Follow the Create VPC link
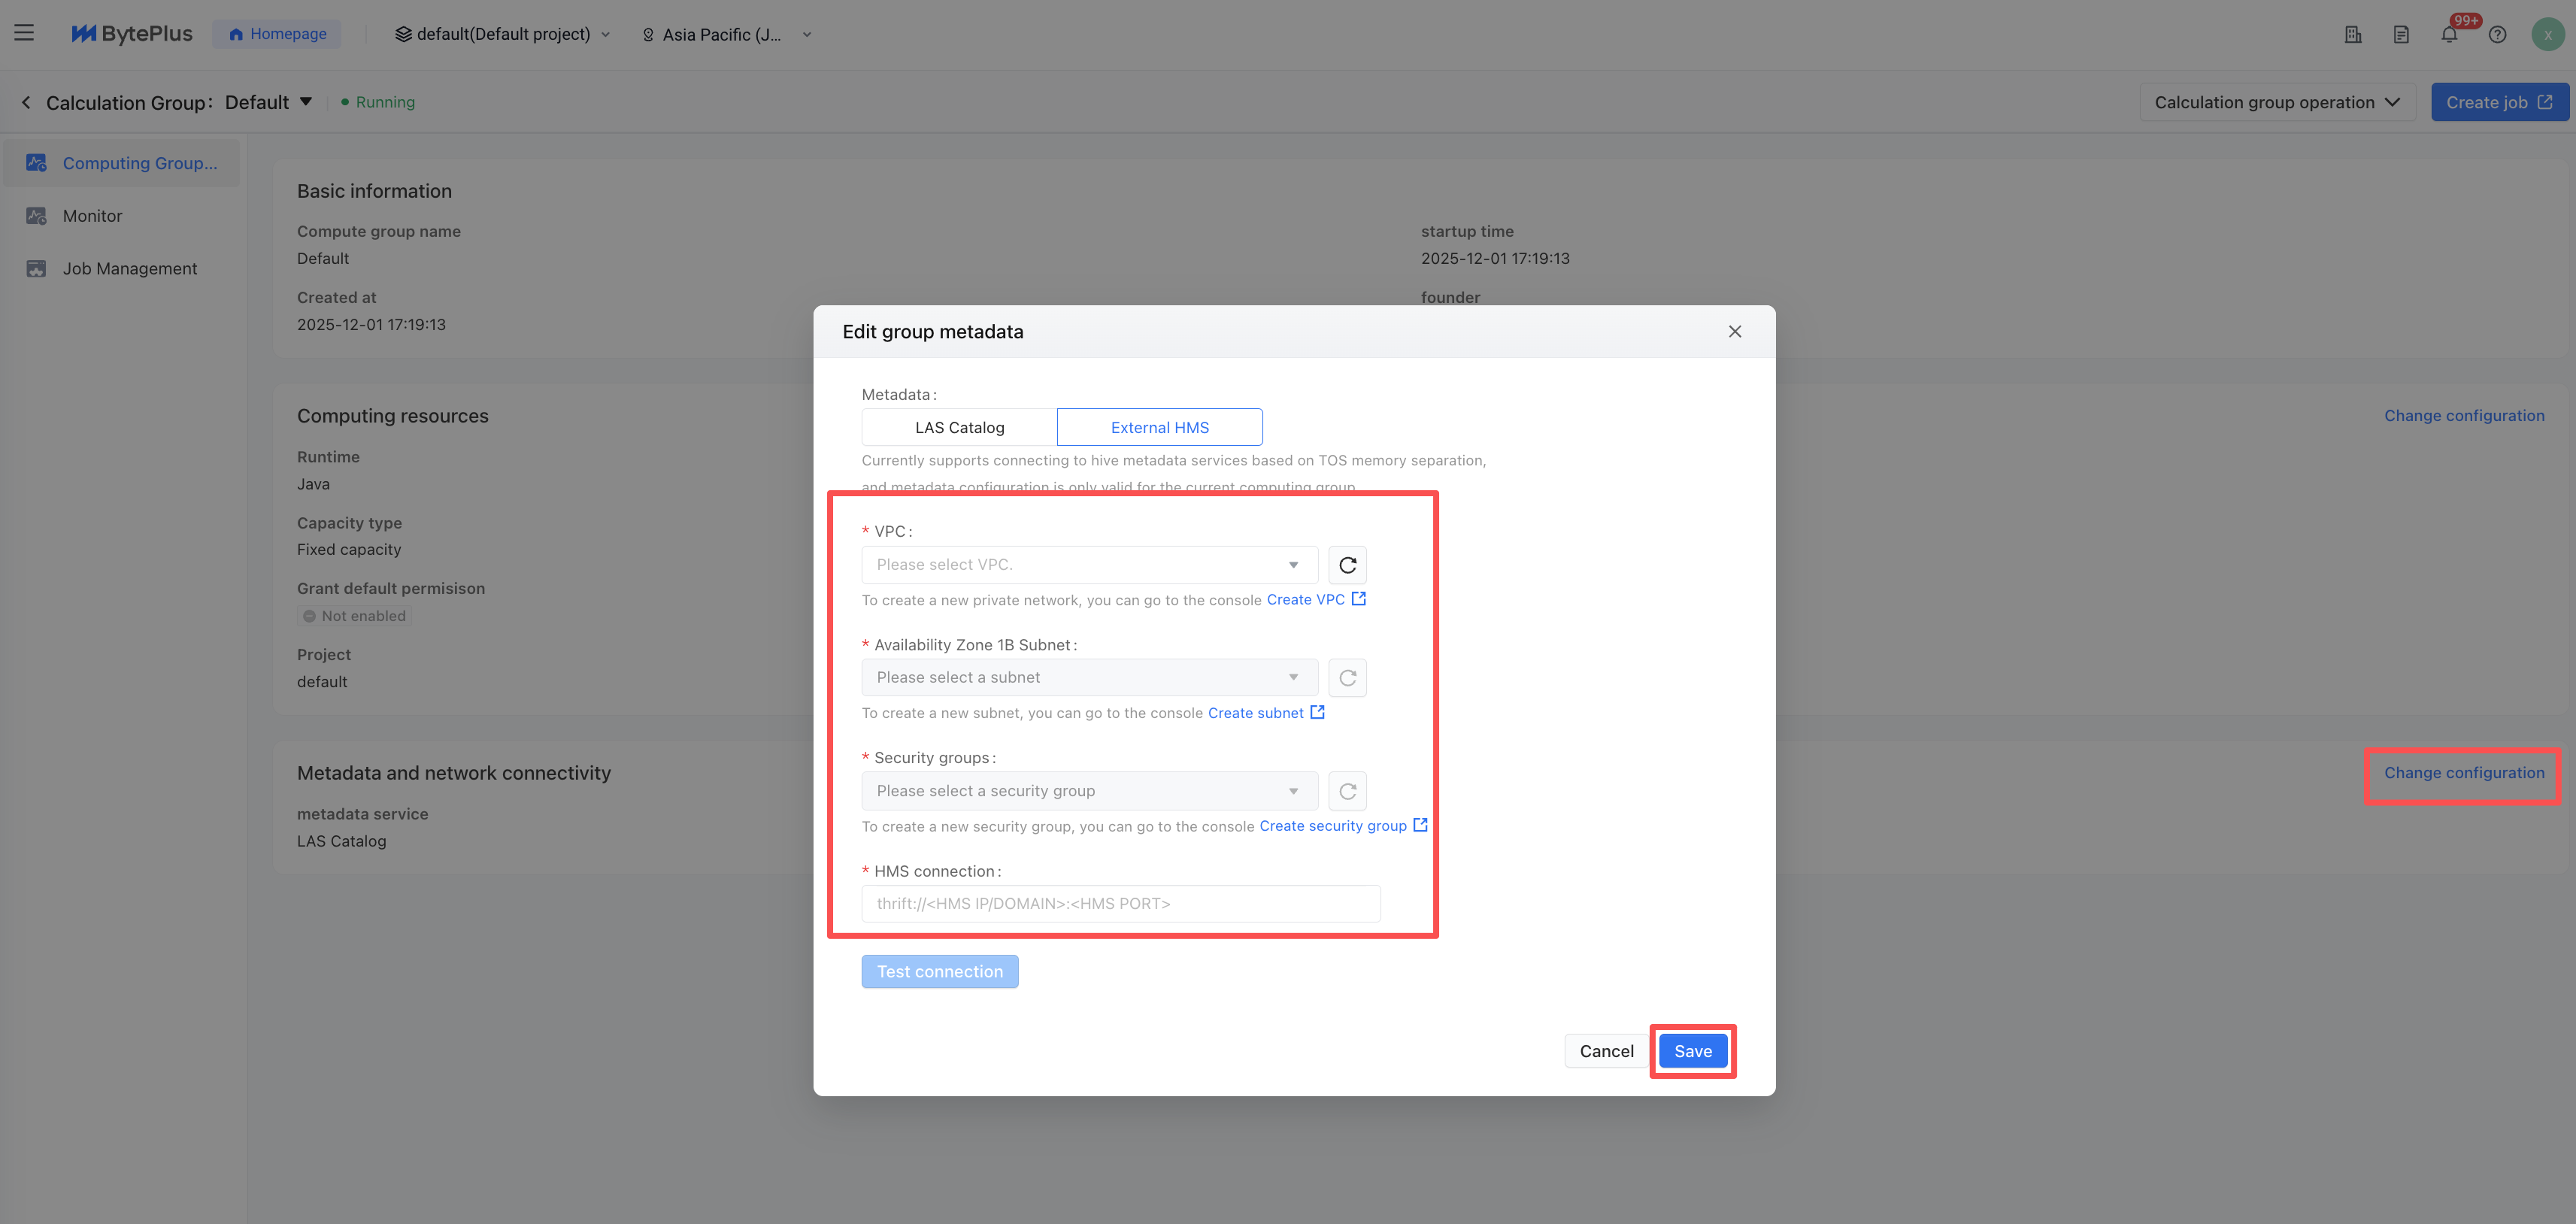 (1305, 600)
